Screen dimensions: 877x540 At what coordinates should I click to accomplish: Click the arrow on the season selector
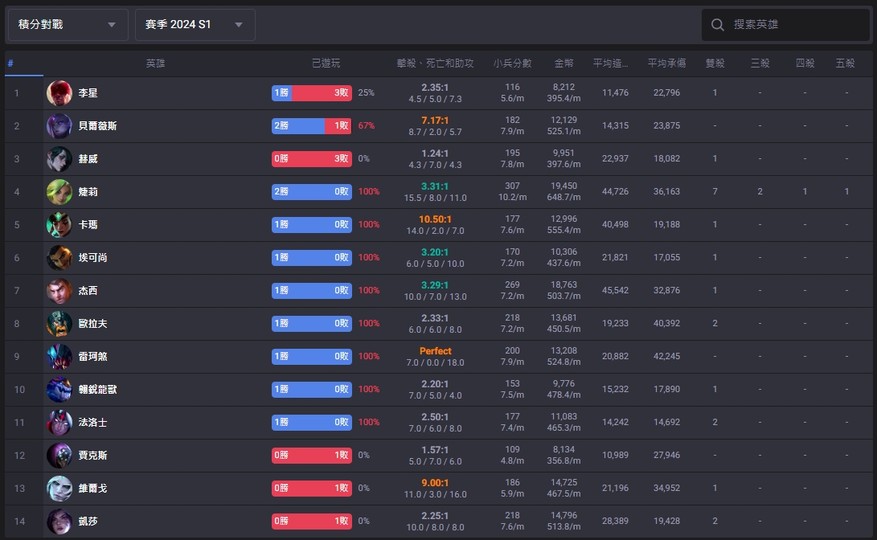[x=238, y=25]
